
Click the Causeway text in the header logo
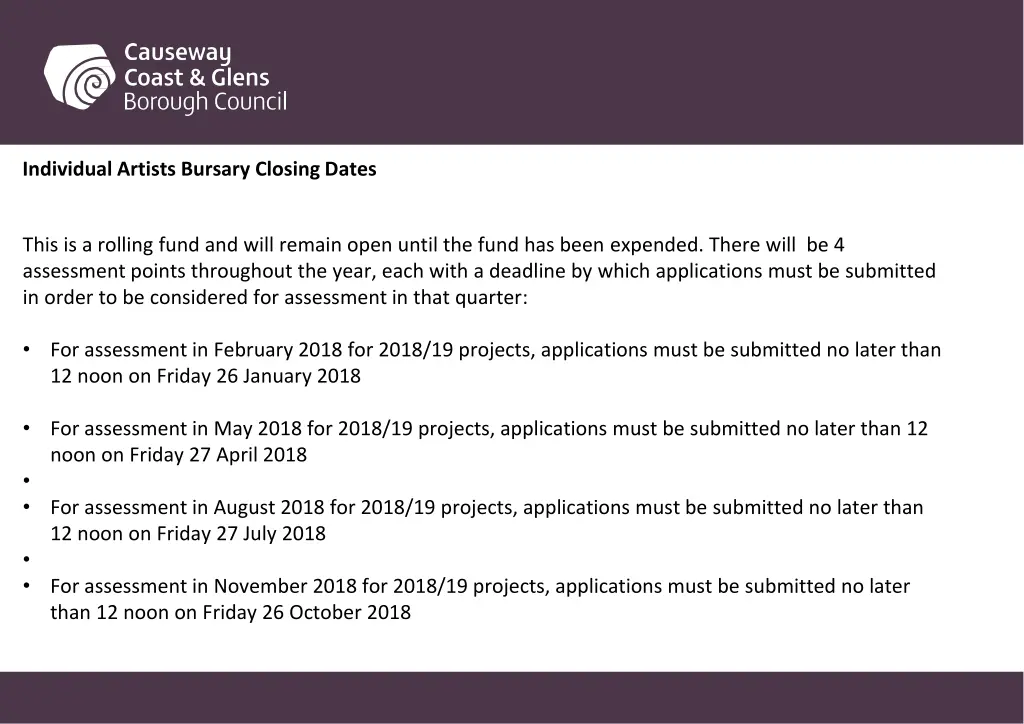(178, 54)
